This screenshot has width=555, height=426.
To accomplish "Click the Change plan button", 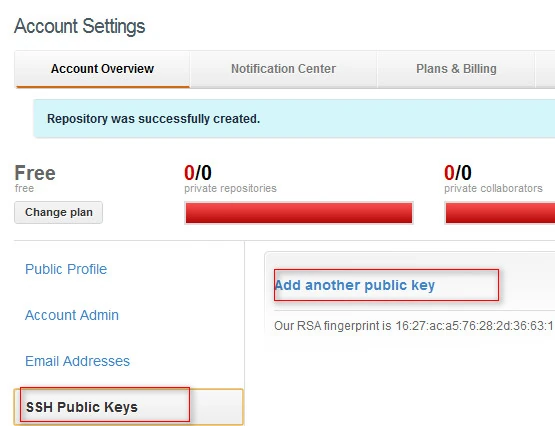I will pos(59,212).
